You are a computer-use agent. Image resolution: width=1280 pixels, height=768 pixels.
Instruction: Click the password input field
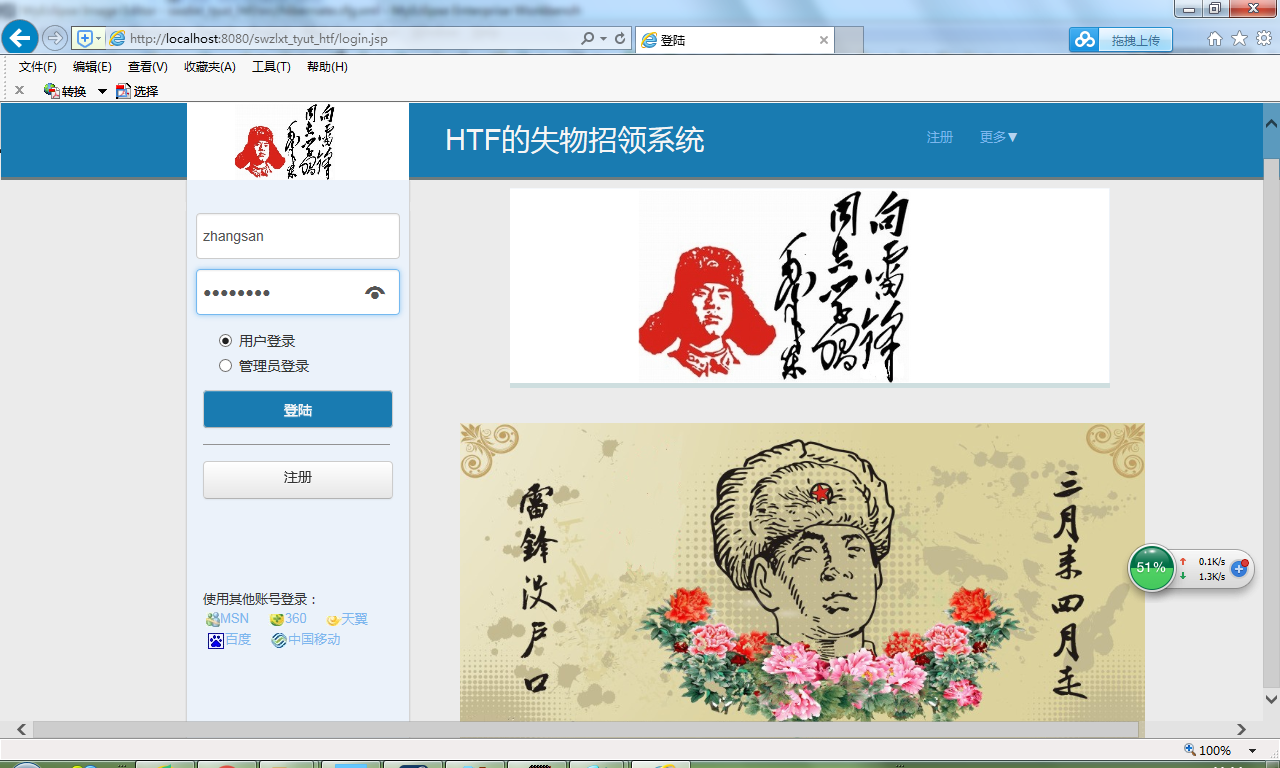(298, 292)
